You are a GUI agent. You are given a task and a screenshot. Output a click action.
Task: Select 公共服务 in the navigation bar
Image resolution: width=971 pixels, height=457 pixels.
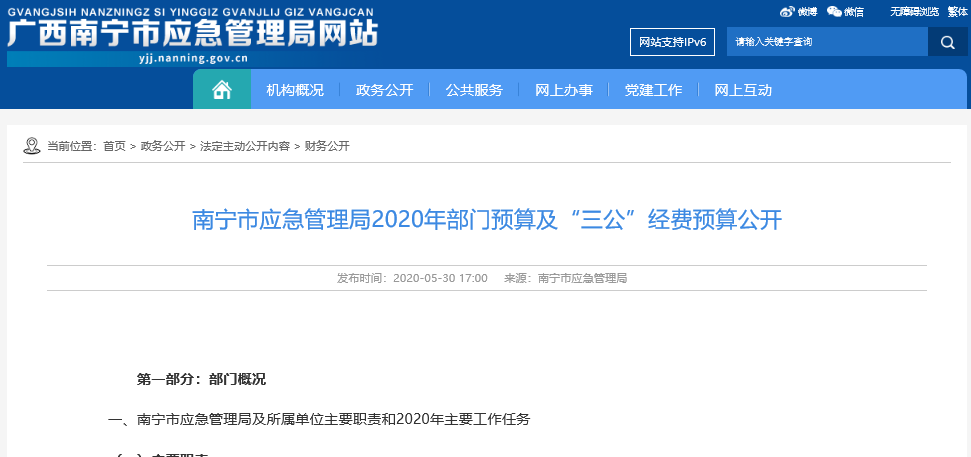click(474, 90)
